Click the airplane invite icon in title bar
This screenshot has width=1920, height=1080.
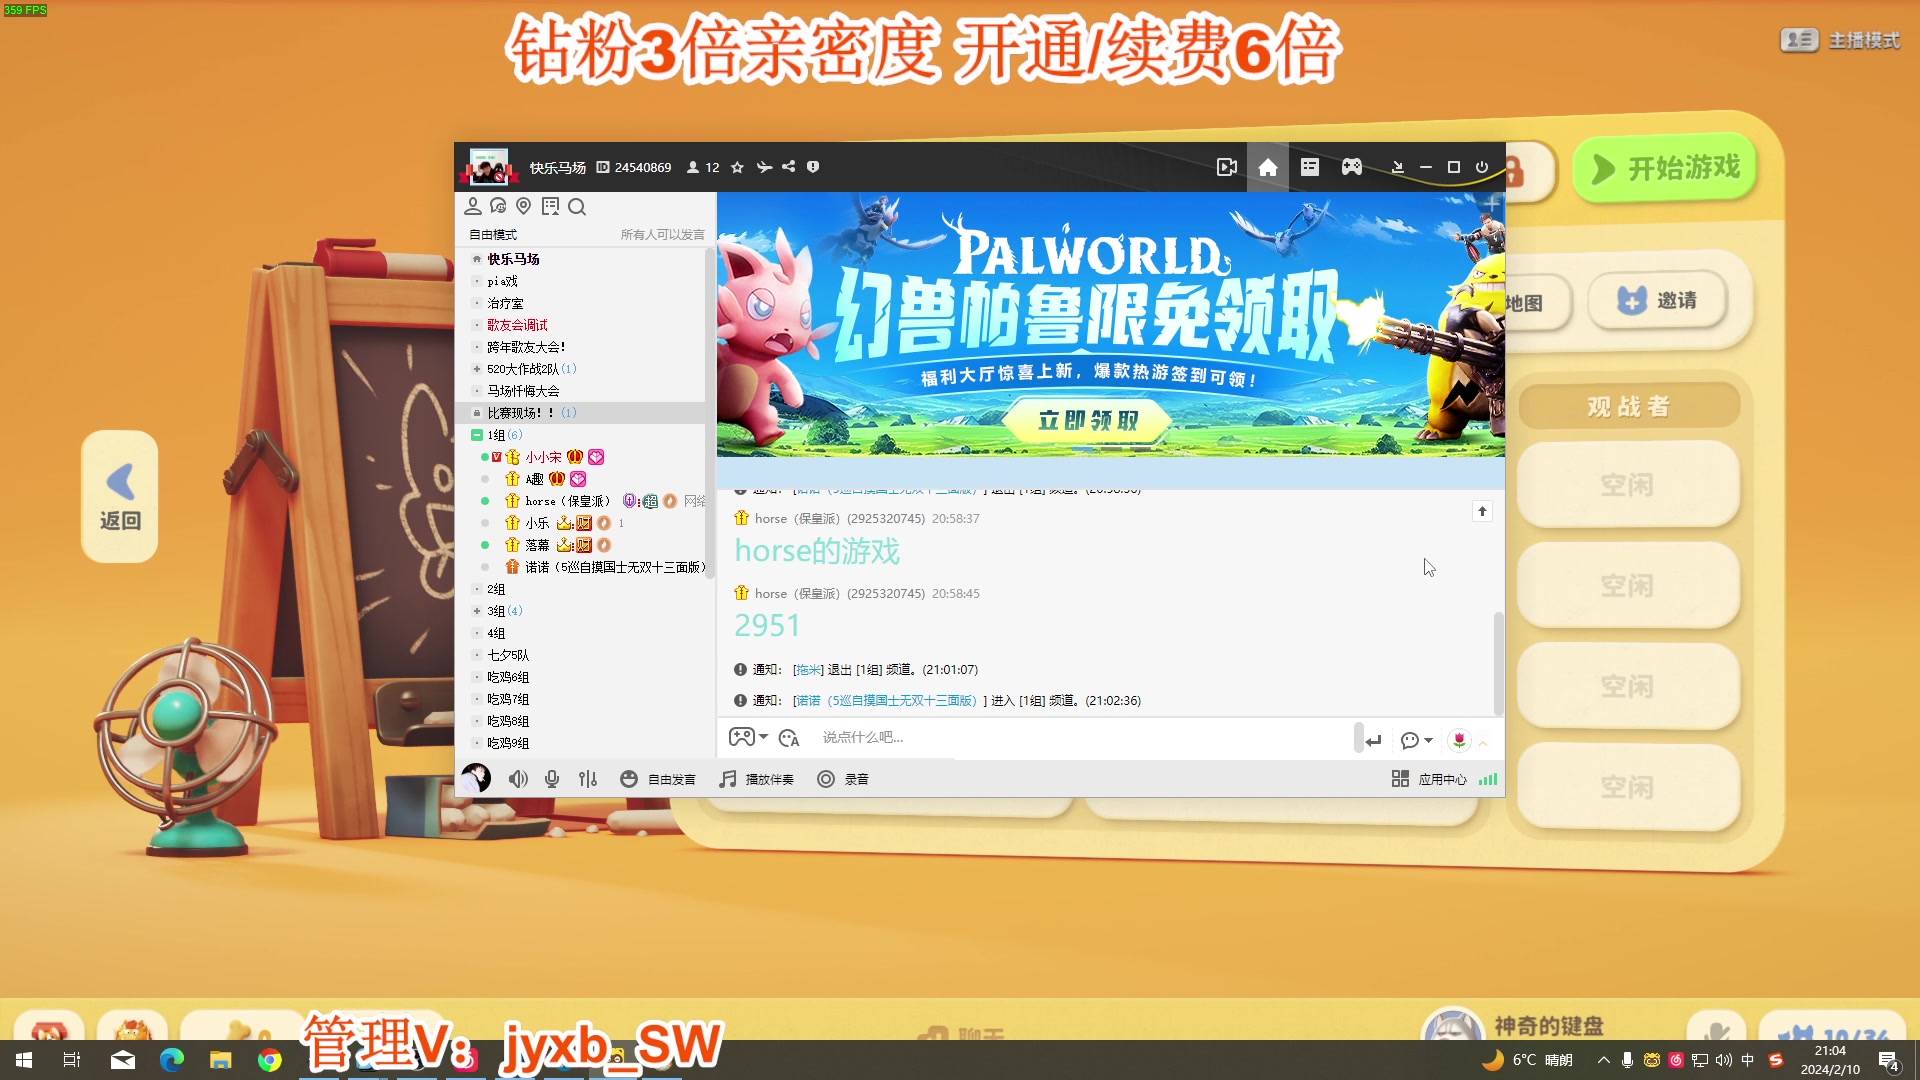pyautogui.click(x=764, y=167)
